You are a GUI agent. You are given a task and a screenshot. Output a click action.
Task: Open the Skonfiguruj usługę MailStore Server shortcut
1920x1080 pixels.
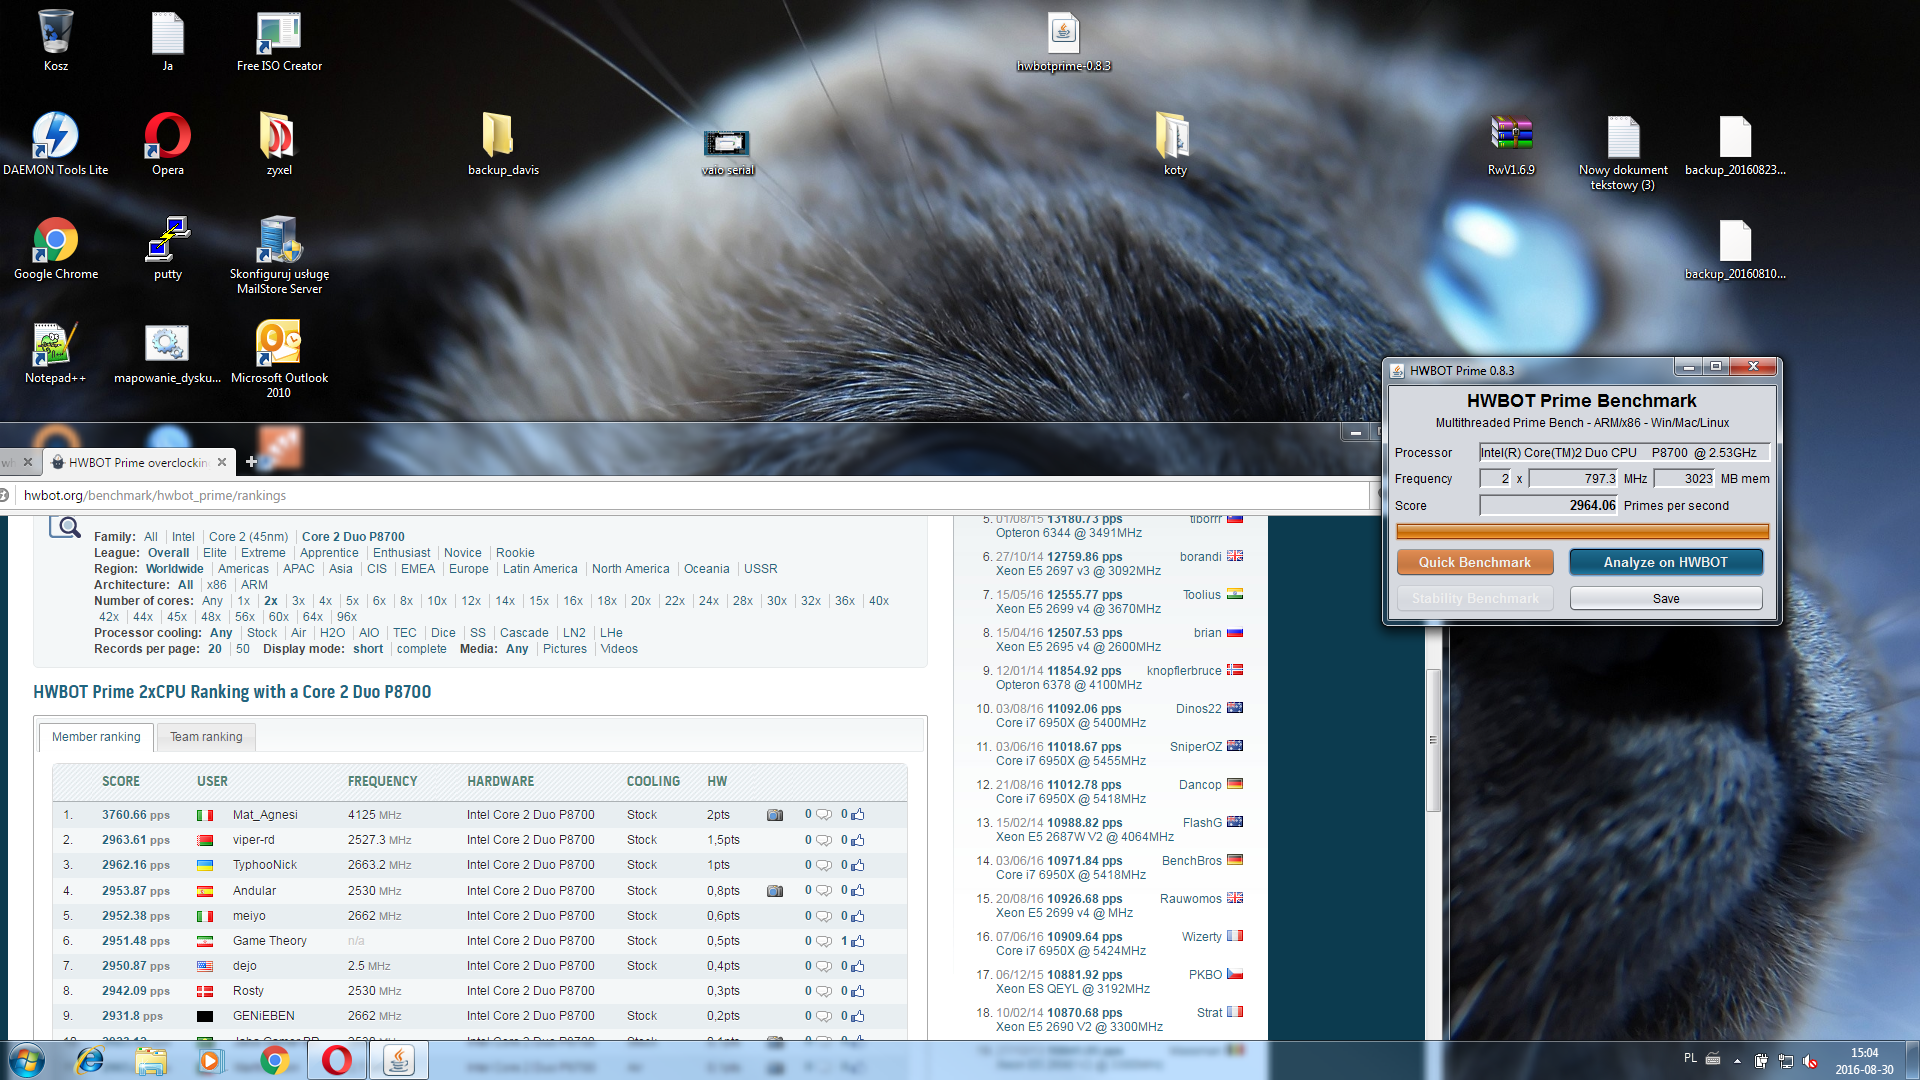(x=279, y=255)
